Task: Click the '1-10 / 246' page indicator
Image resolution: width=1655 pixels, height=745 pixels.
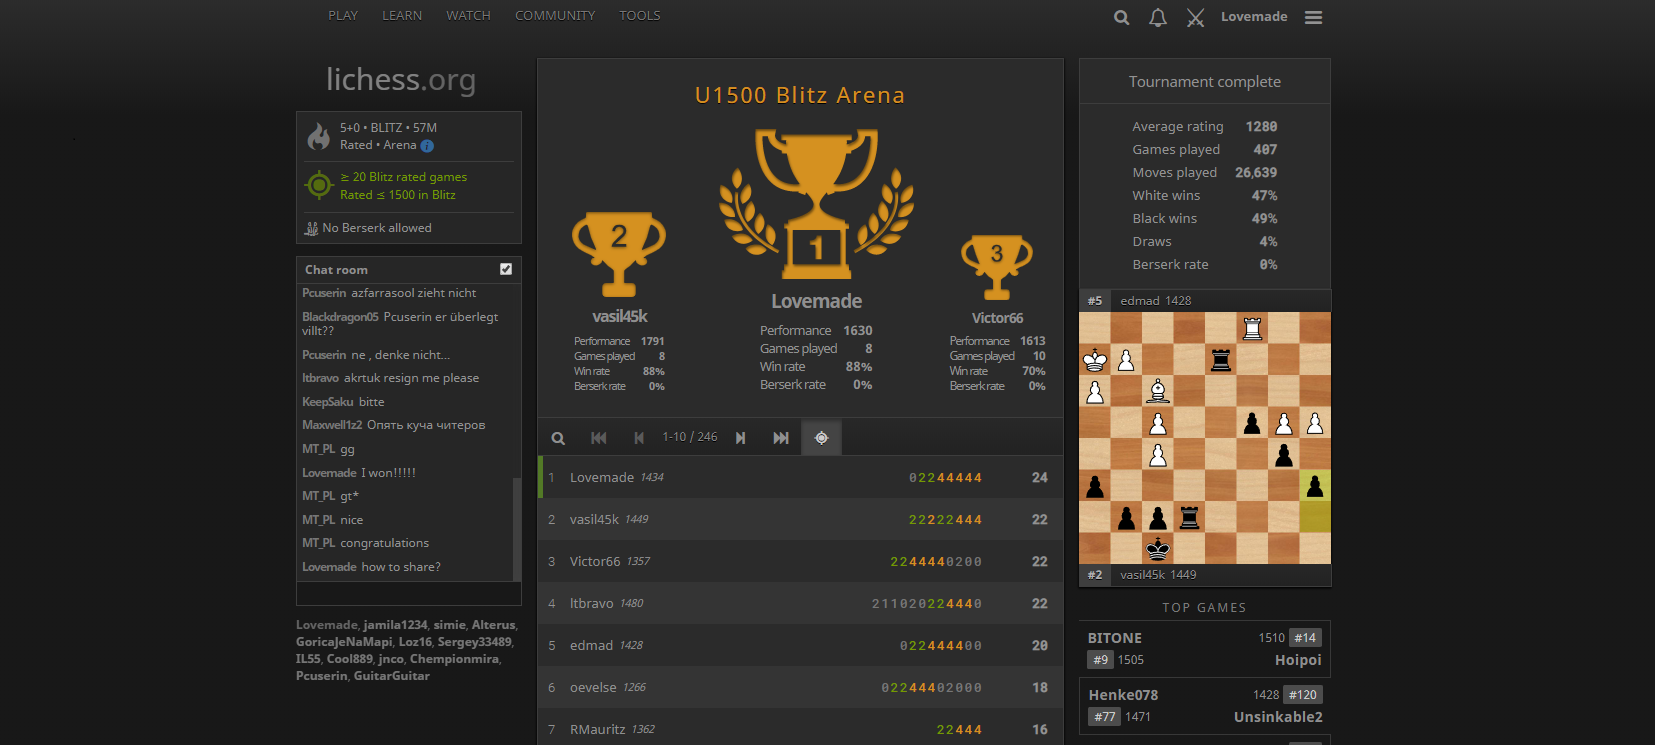Action: click(690, 437)
